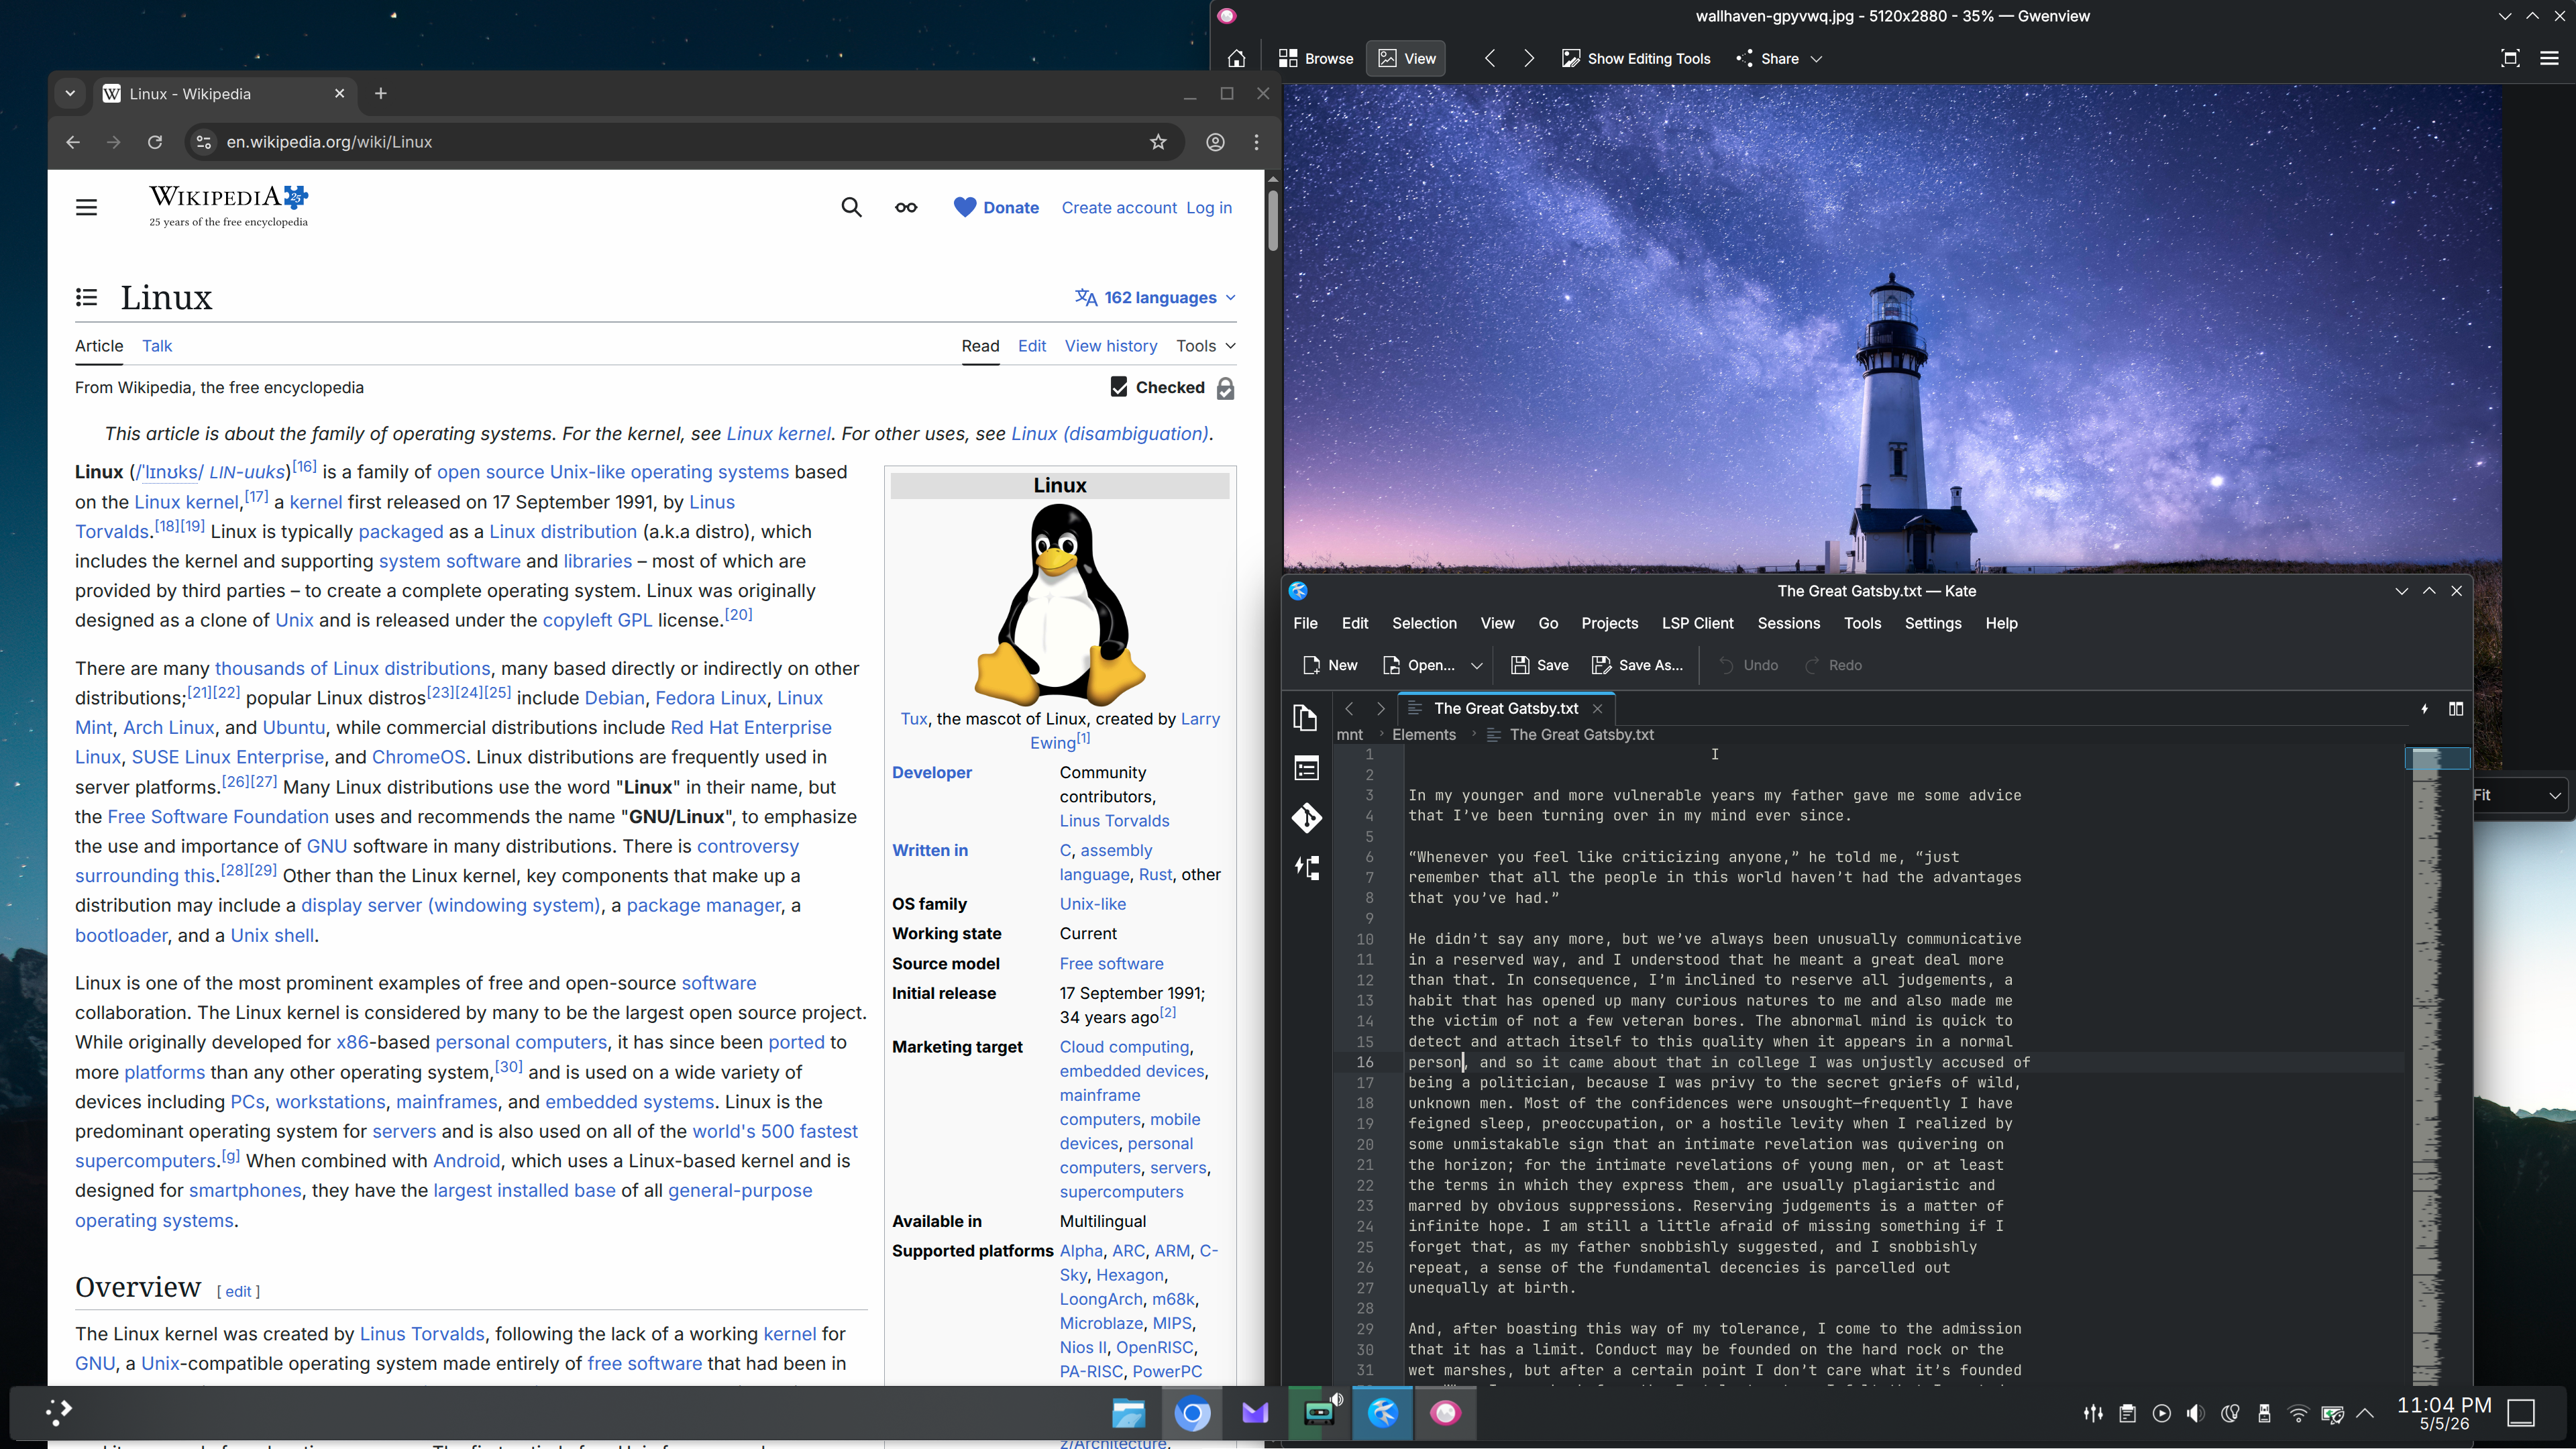Open the Share dropdown in Gwenview

(x=1780, y=59)
